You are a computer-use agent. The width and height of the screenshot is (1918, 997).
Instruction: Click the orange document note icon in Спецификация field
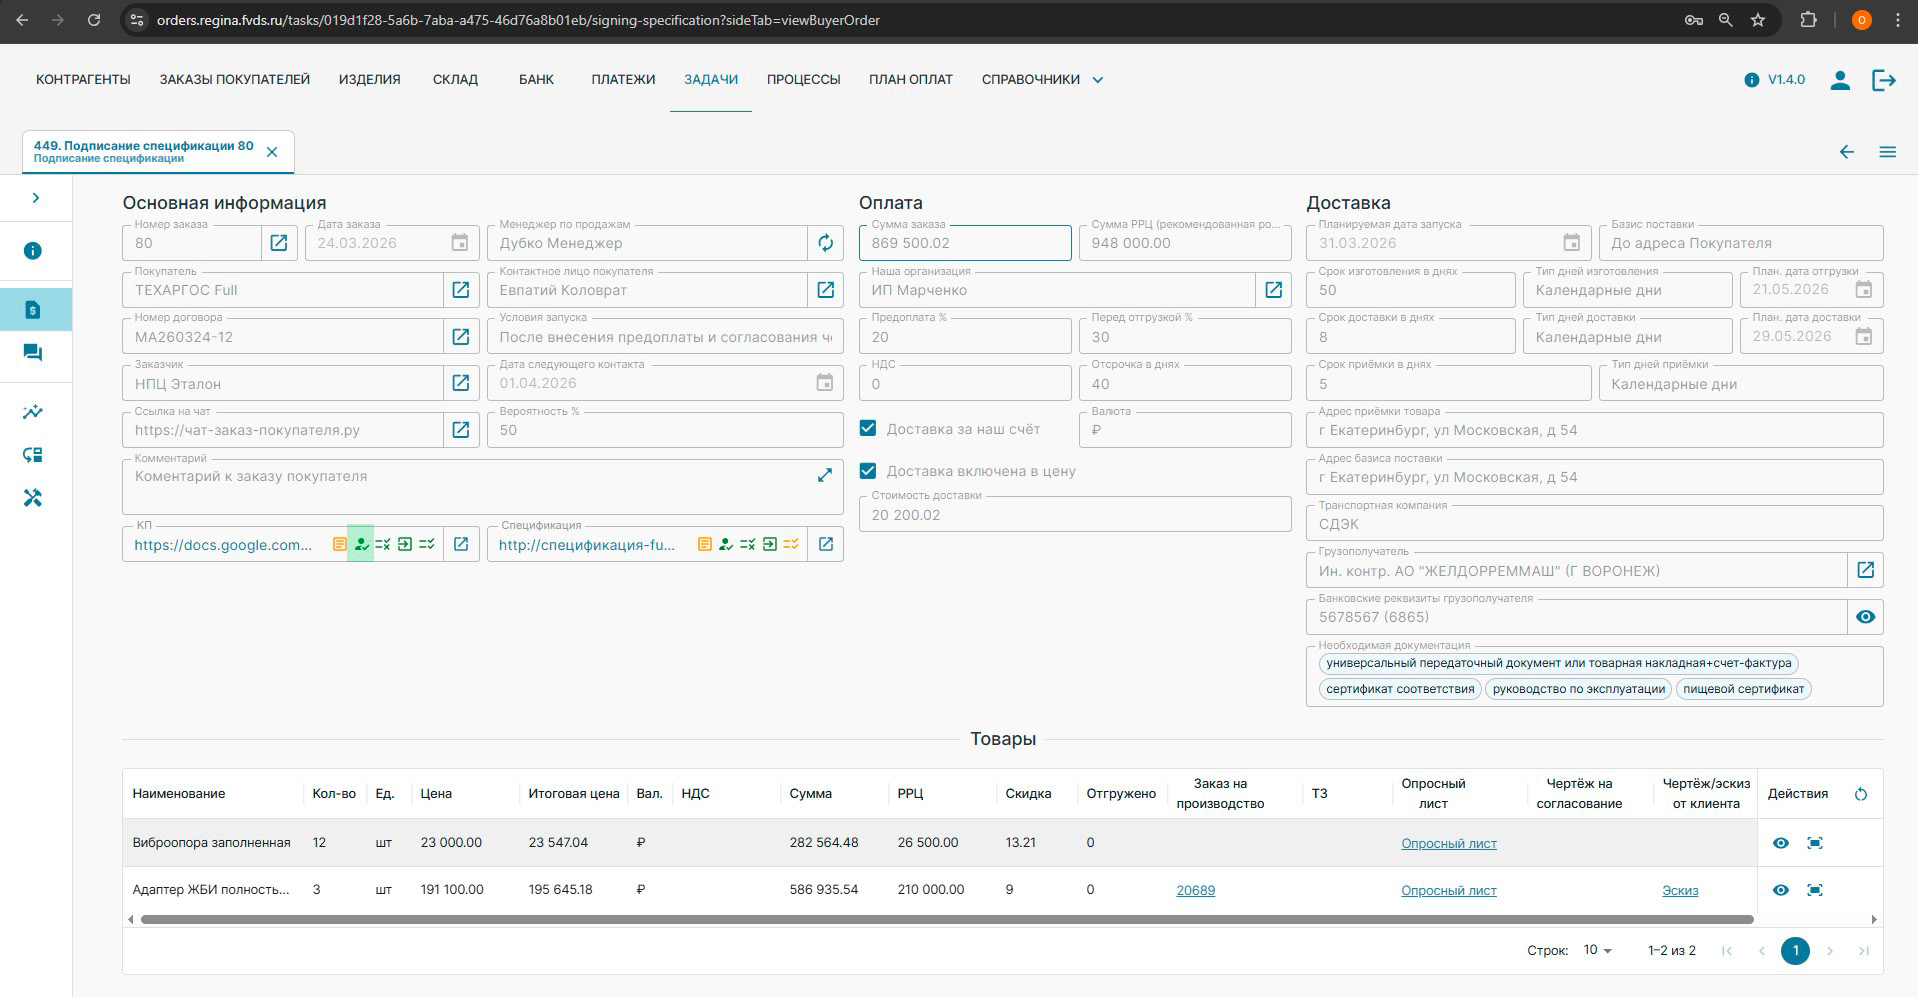(705, 544)
